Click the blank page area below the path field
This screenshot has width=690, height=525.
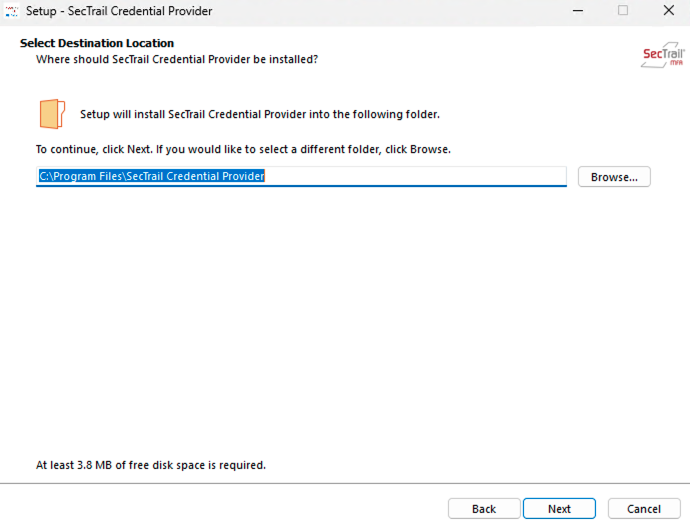coord(345,320)
